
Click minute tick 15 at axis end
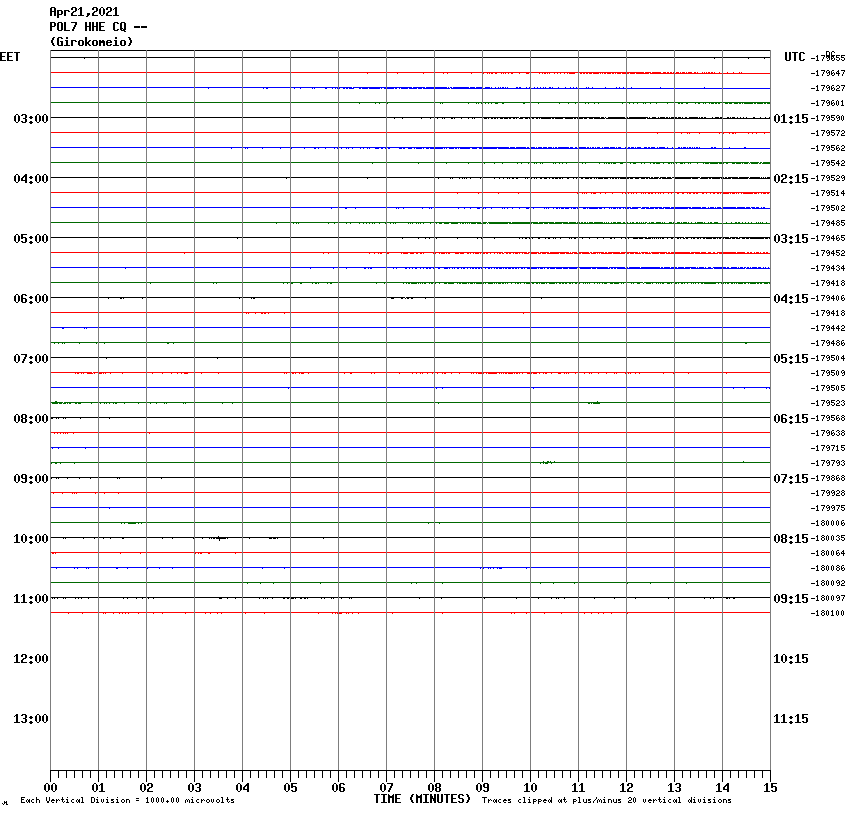click(x=770, y=788)
